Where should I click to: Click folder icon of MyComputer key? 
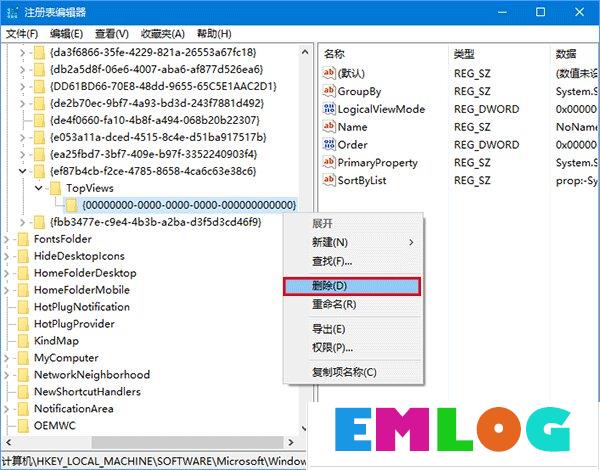click(23, 358)
